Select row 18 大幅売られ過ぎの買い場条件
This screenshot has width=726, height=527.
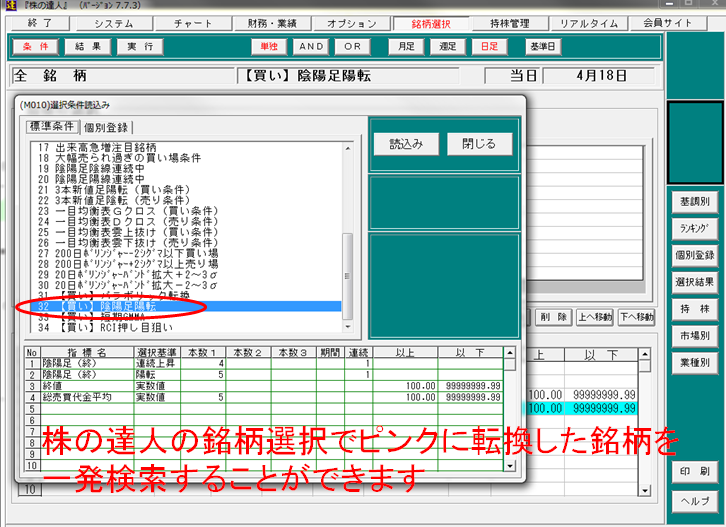coord(186,158)
